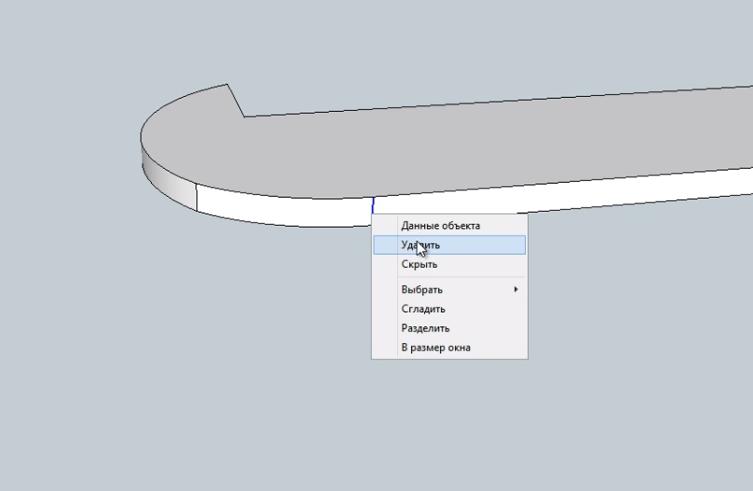Click the arrow beside Выбрать

516,290
